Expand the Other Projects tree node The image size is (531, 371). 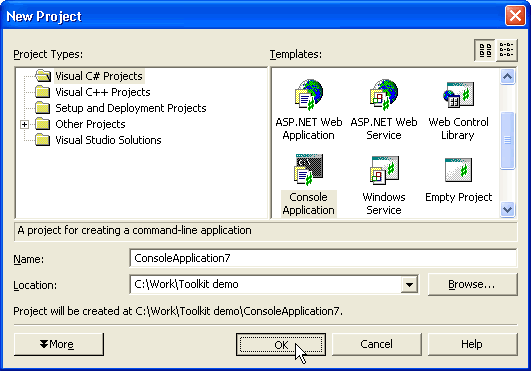[24, 124]
